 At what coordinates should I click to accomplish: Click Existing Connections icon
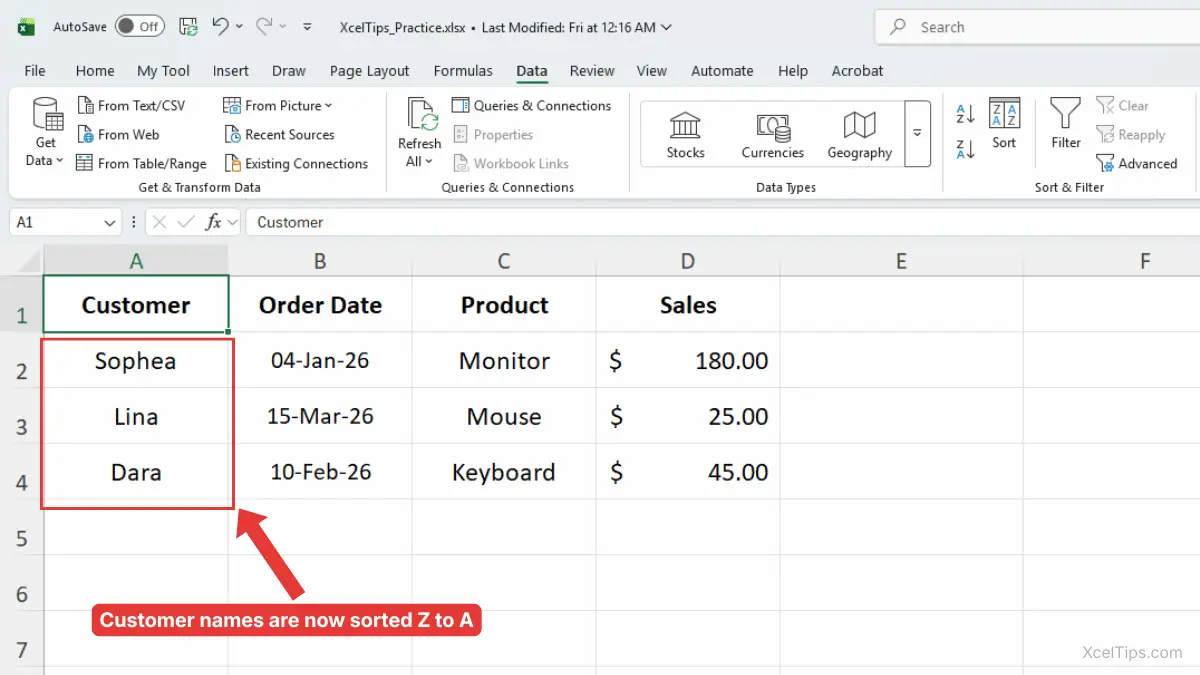pyautogui.click(x=233, y=164)
